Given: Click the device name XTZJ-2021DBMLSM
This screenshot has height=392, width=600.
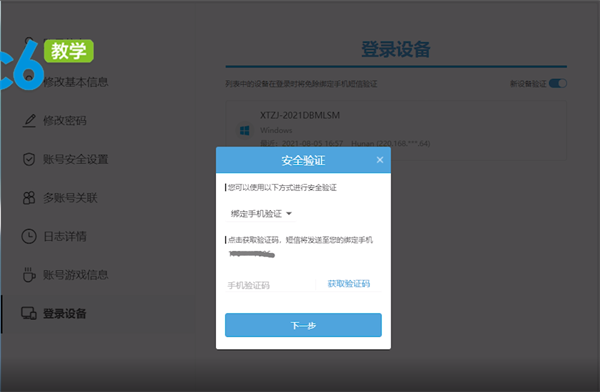Looking at the screenshot, I should tap(300, 115).
